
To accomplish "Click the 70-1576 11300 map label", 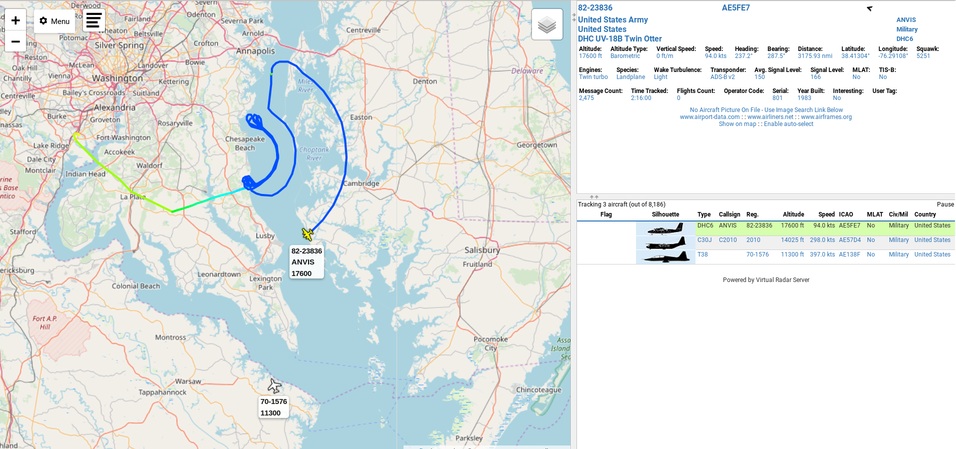I will click(x=273, y=407).
